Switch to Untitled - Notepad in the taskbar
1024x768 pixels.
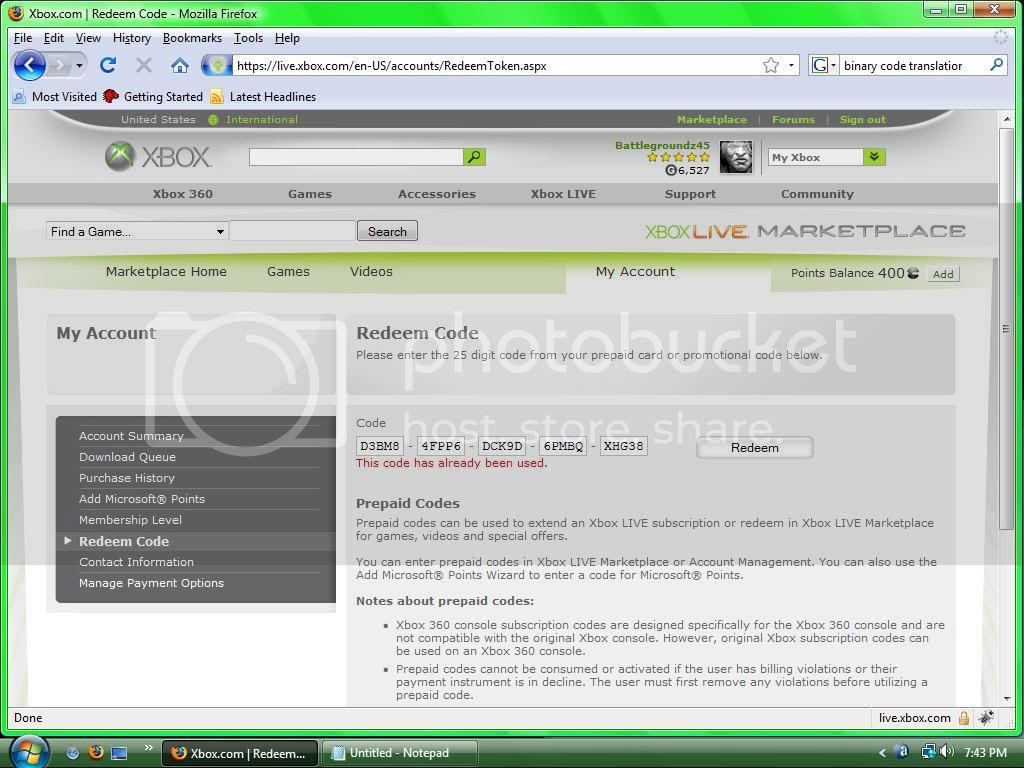point(402,753)
